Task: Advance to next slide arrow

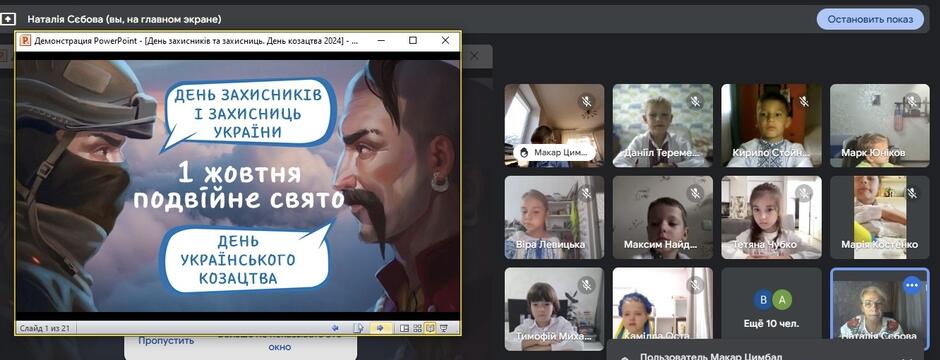Action: click(x=380, y=328)
